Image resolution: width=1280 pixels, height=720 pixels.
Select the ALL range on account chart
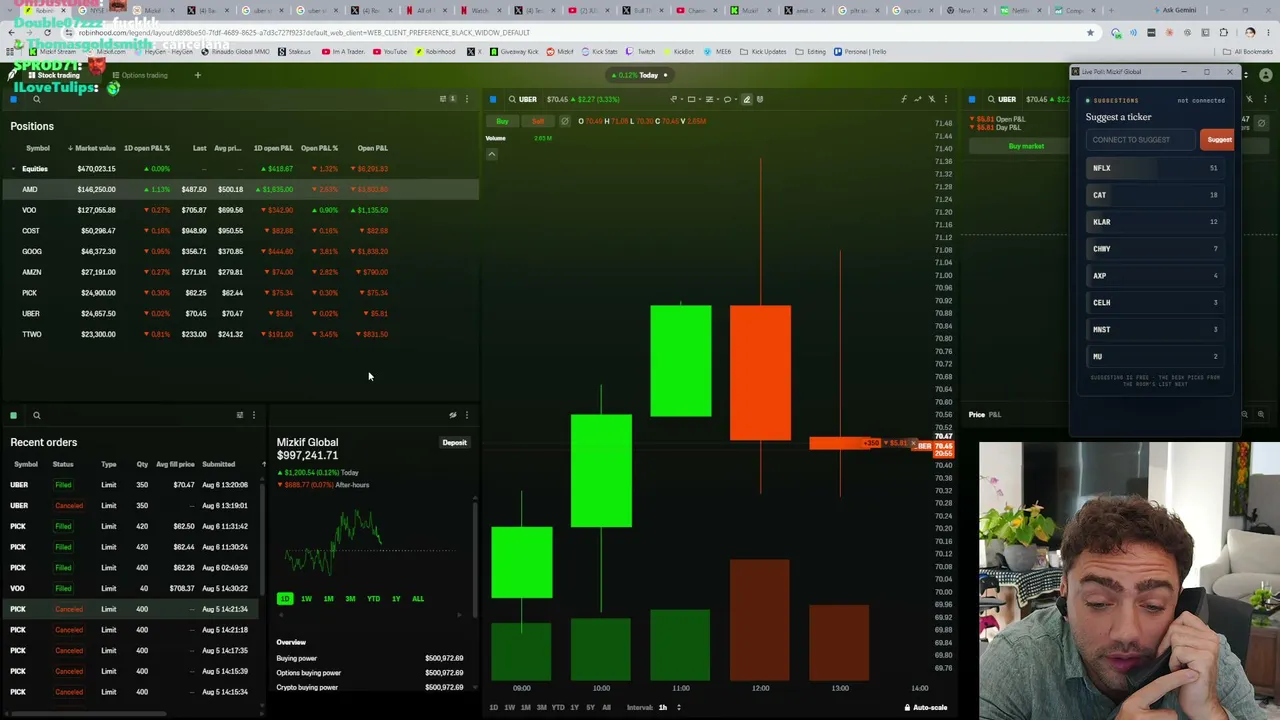coord(417,598)
